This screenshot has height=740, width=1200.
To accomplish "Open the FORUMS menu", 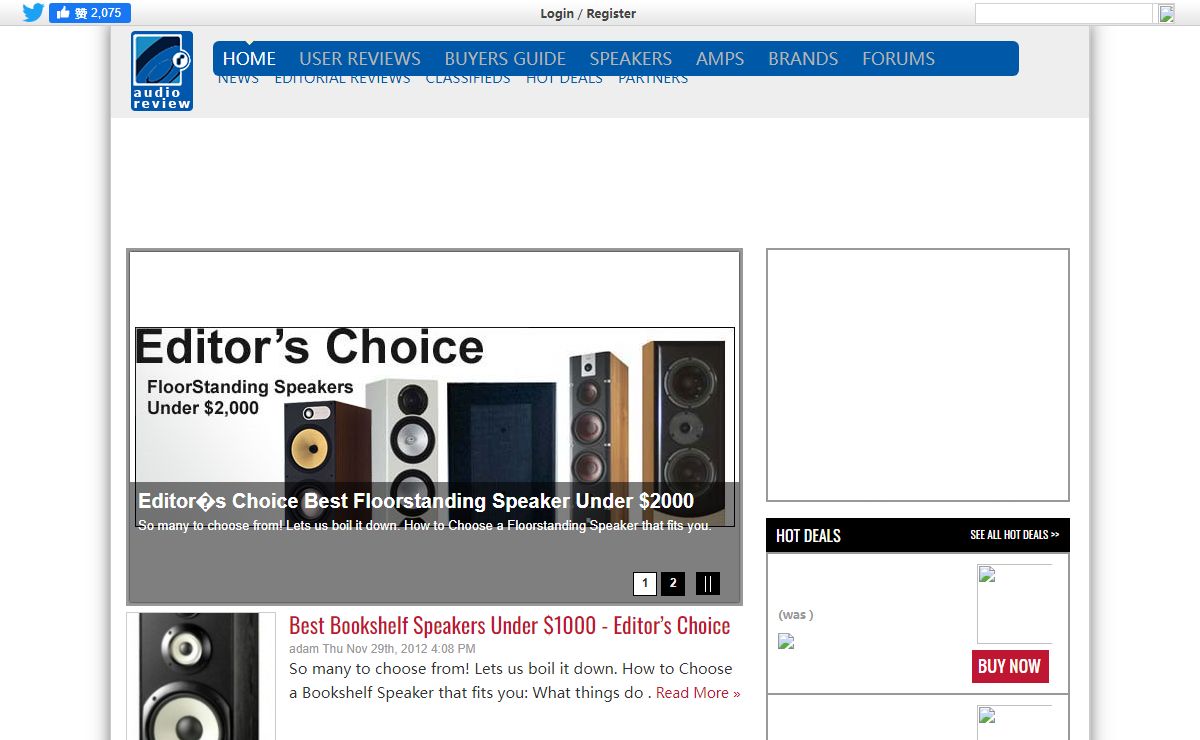I will coord(898,58).
